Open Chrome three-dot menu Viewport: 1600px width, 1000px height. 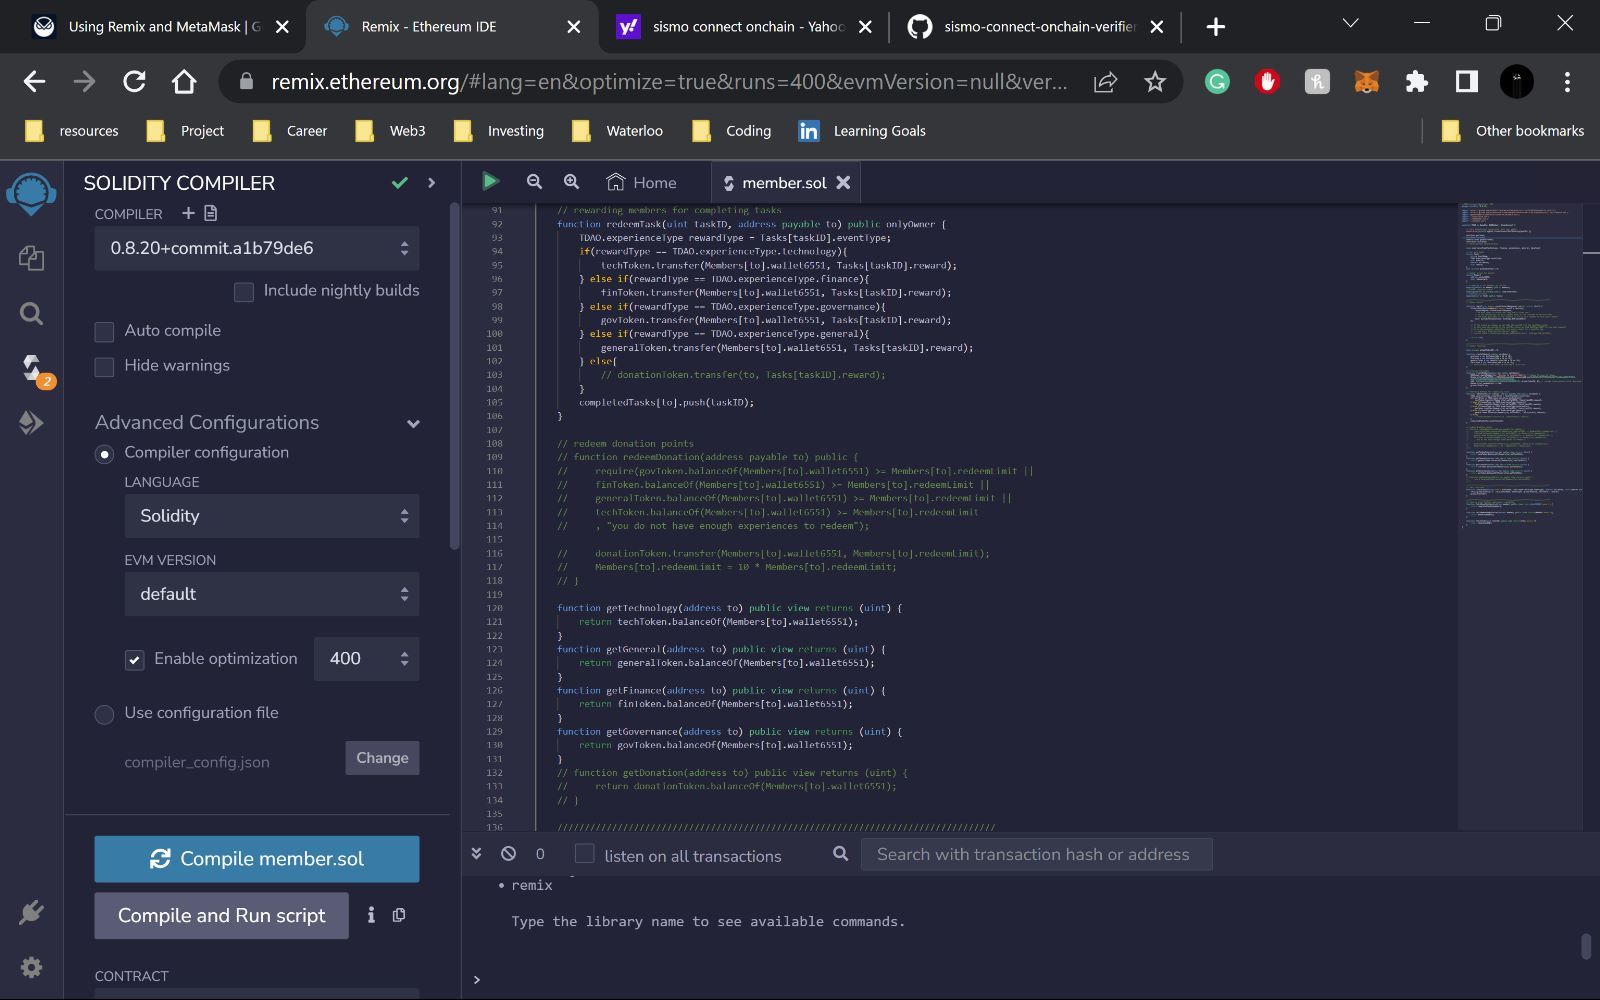pyautogui.click(x=1567, y=82)
